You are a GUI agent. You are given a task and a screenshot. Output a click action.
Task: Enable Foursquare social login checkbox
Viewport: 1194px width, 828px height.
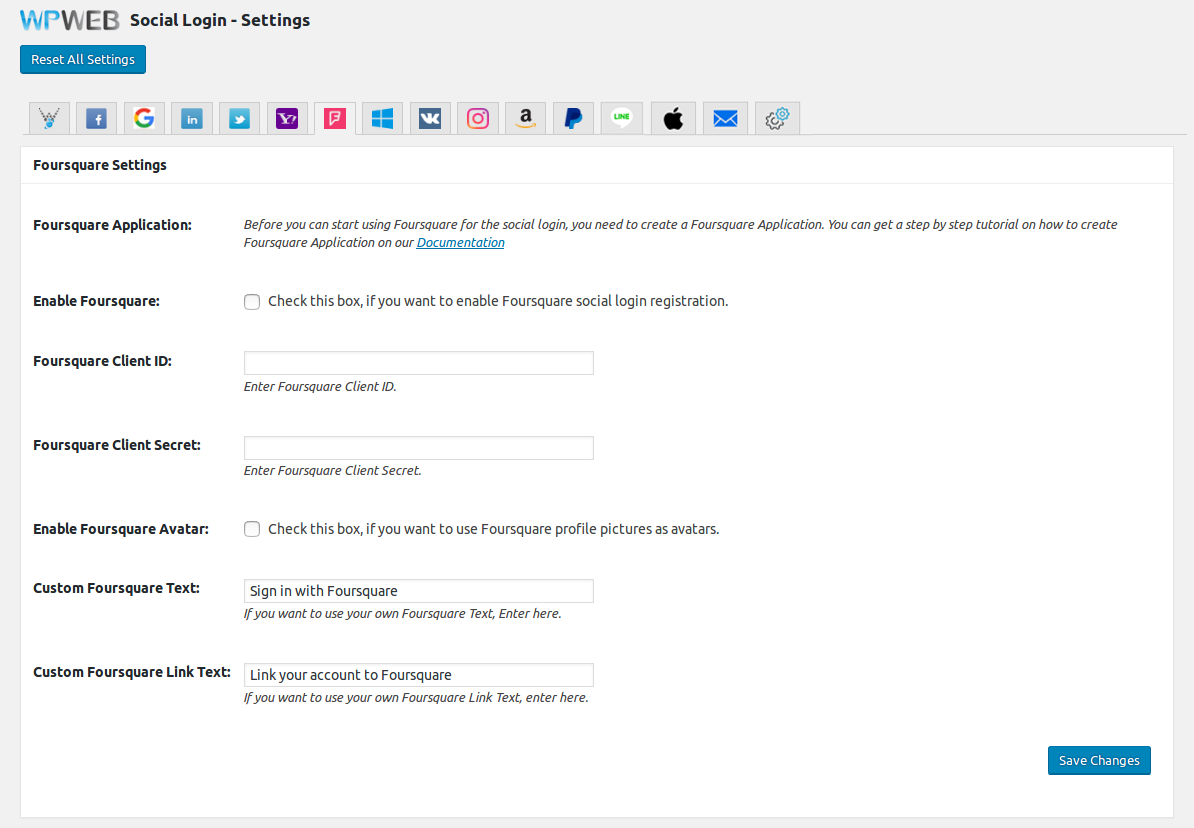point(252,302)
